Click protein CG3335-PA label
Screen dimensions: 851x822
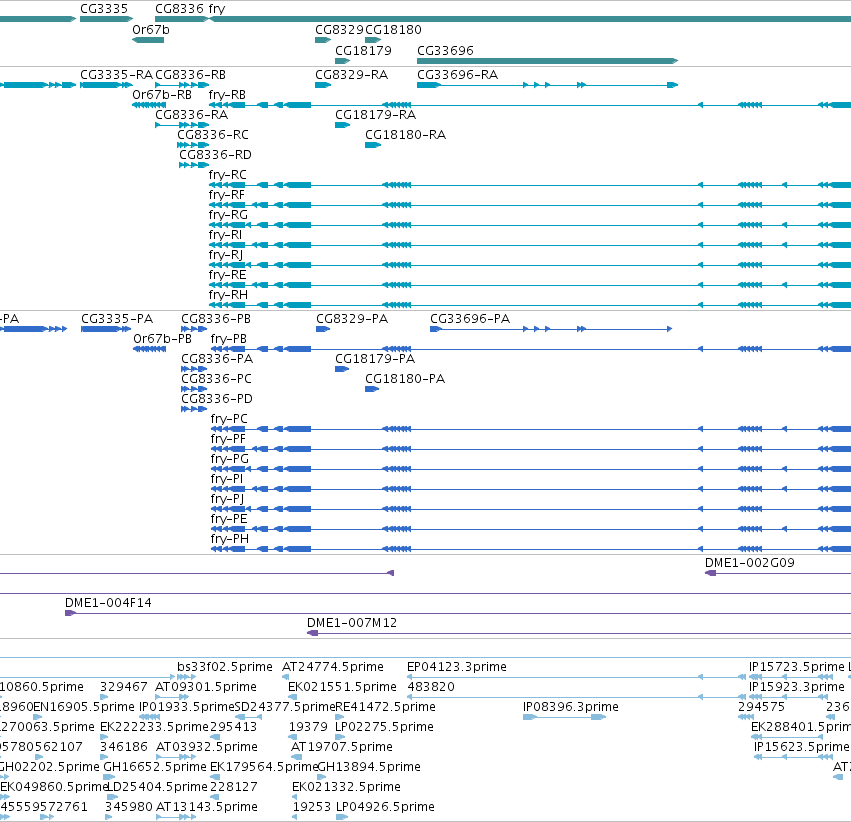(x=117, y=318)
